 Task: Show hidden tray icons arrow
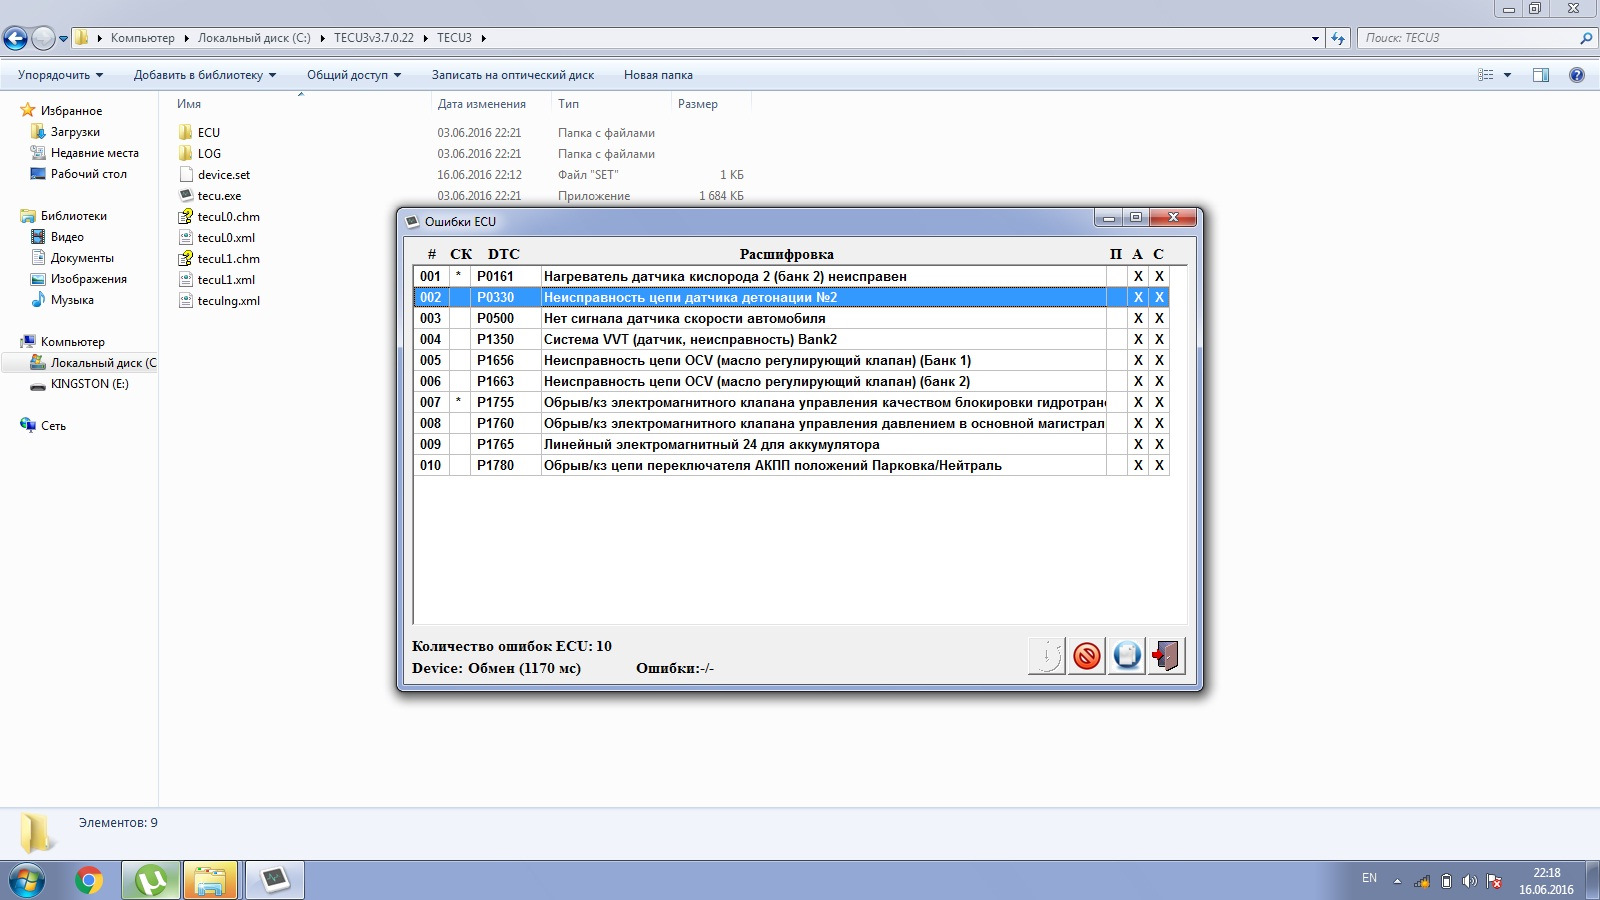(1397, 881)
